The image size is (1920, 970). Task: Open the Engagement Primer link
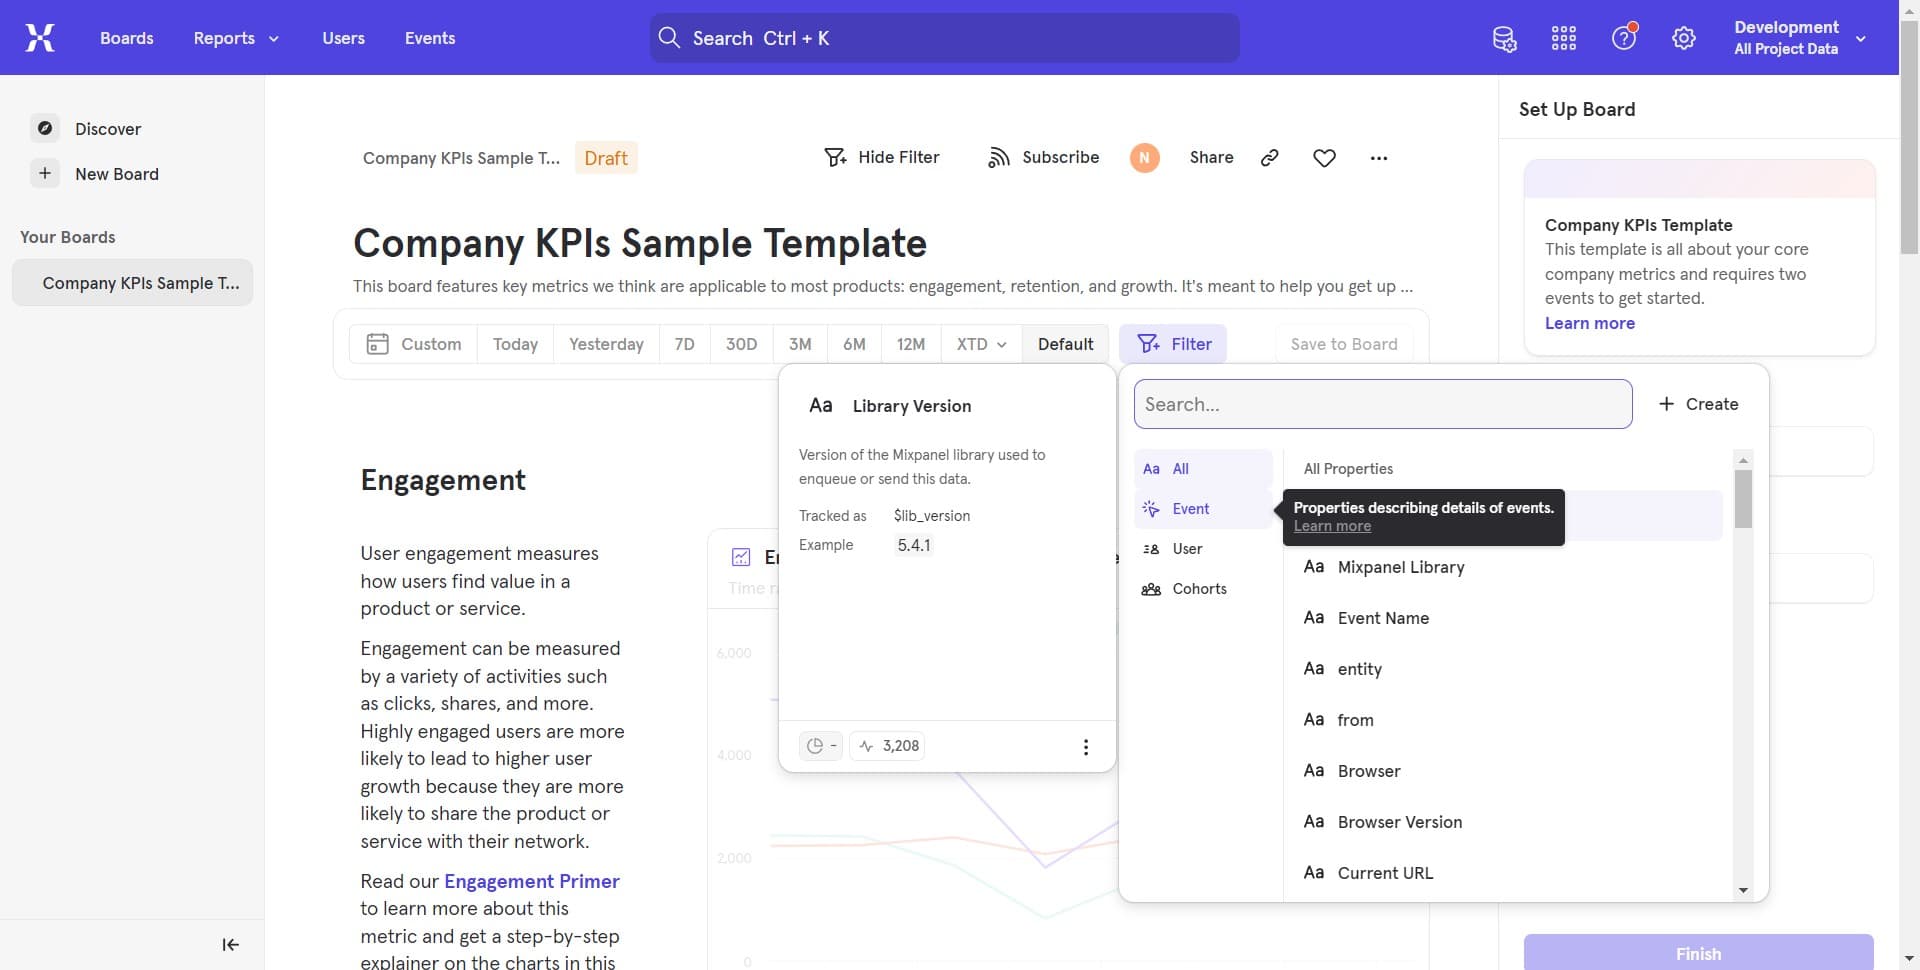coord(531,881)
